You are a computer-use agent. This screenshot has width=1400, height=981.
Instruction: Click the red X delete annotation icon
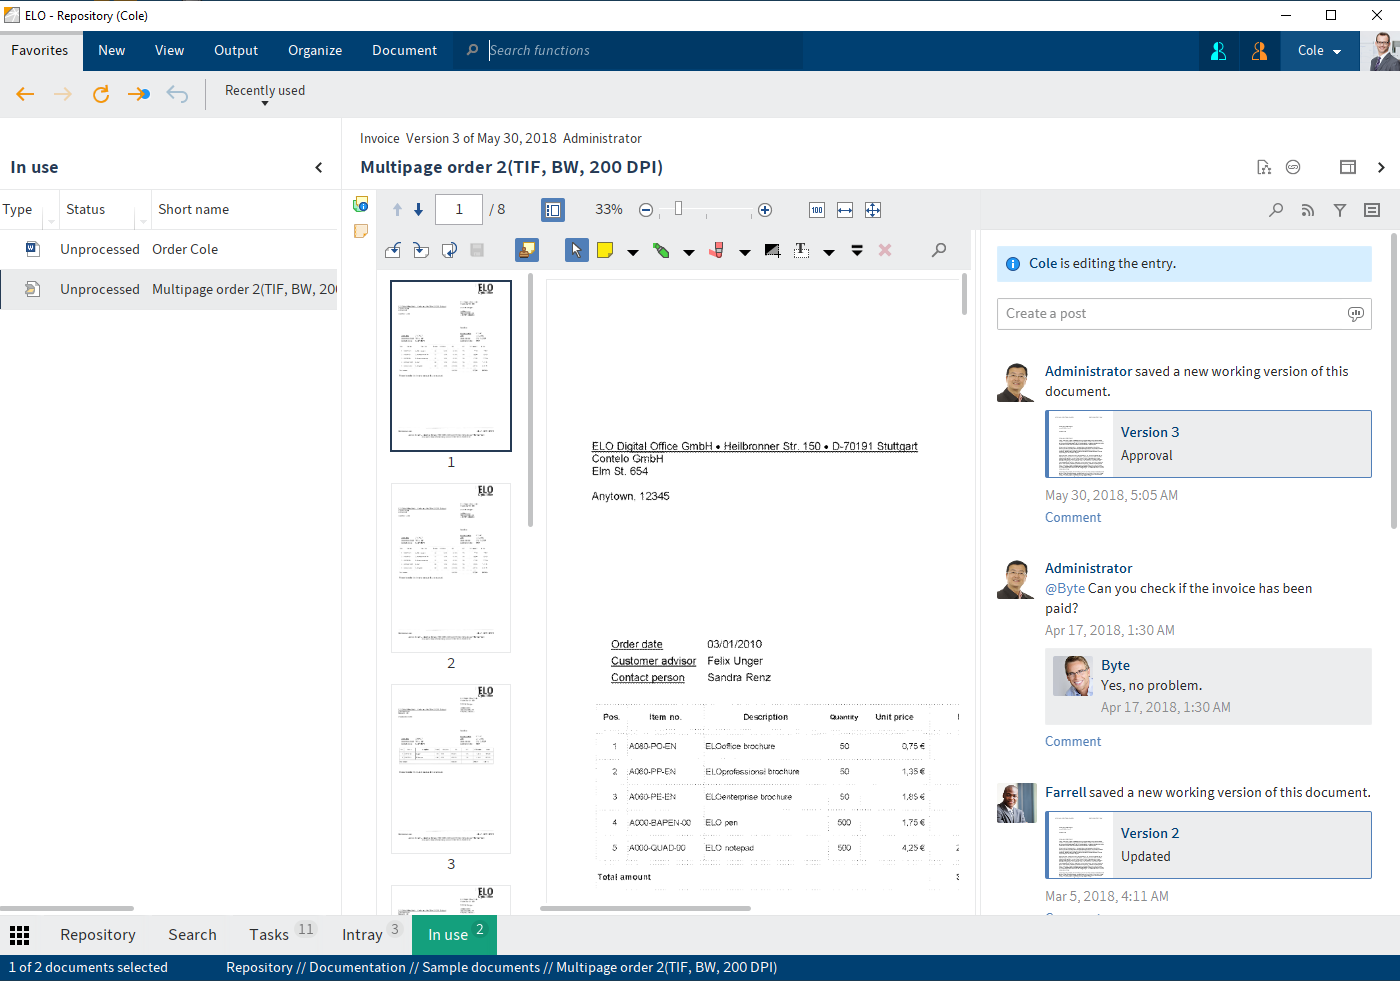point(885,250)
